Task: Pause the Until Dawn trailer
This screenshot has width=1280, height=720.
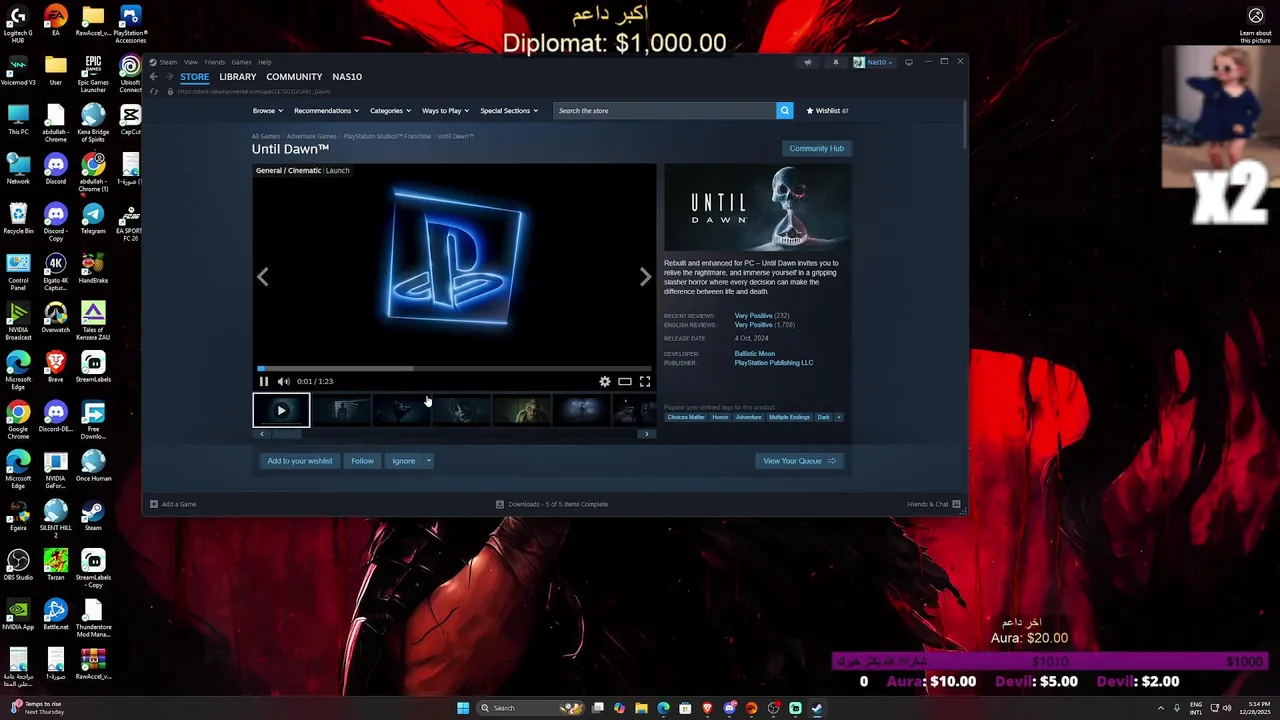Action: tap(264, 381)
